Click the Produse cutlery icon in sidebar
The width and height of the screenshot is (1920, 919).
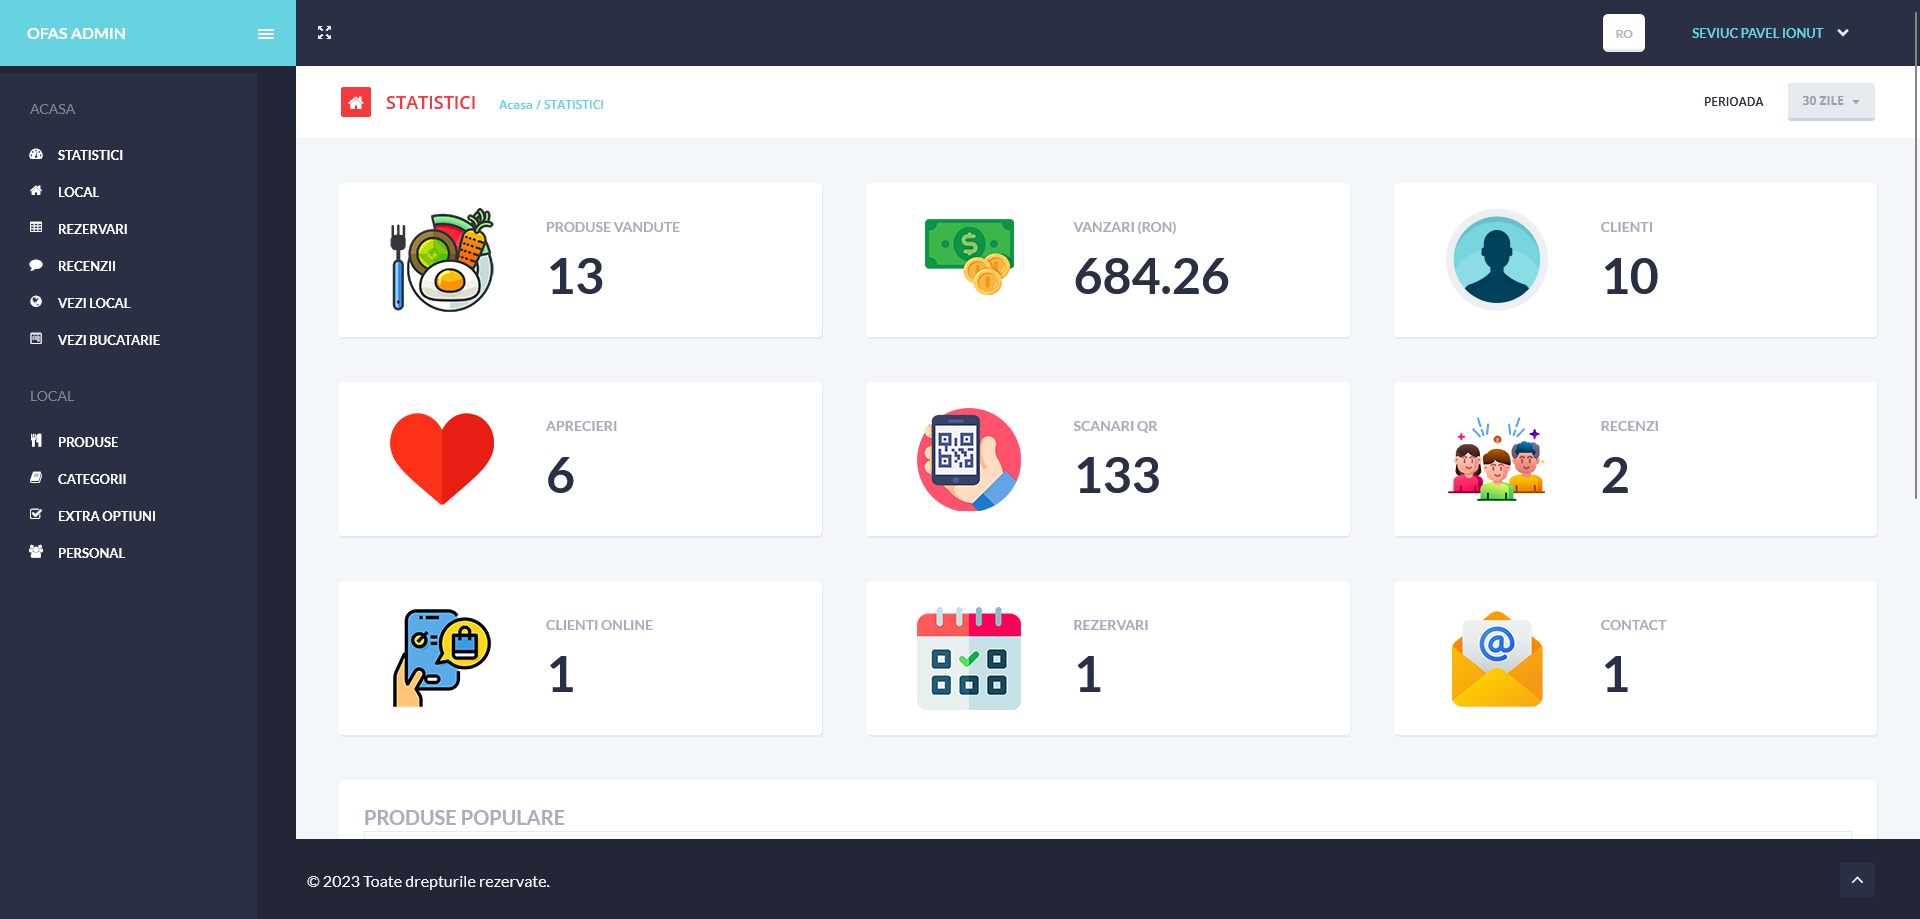coord(36,441)
